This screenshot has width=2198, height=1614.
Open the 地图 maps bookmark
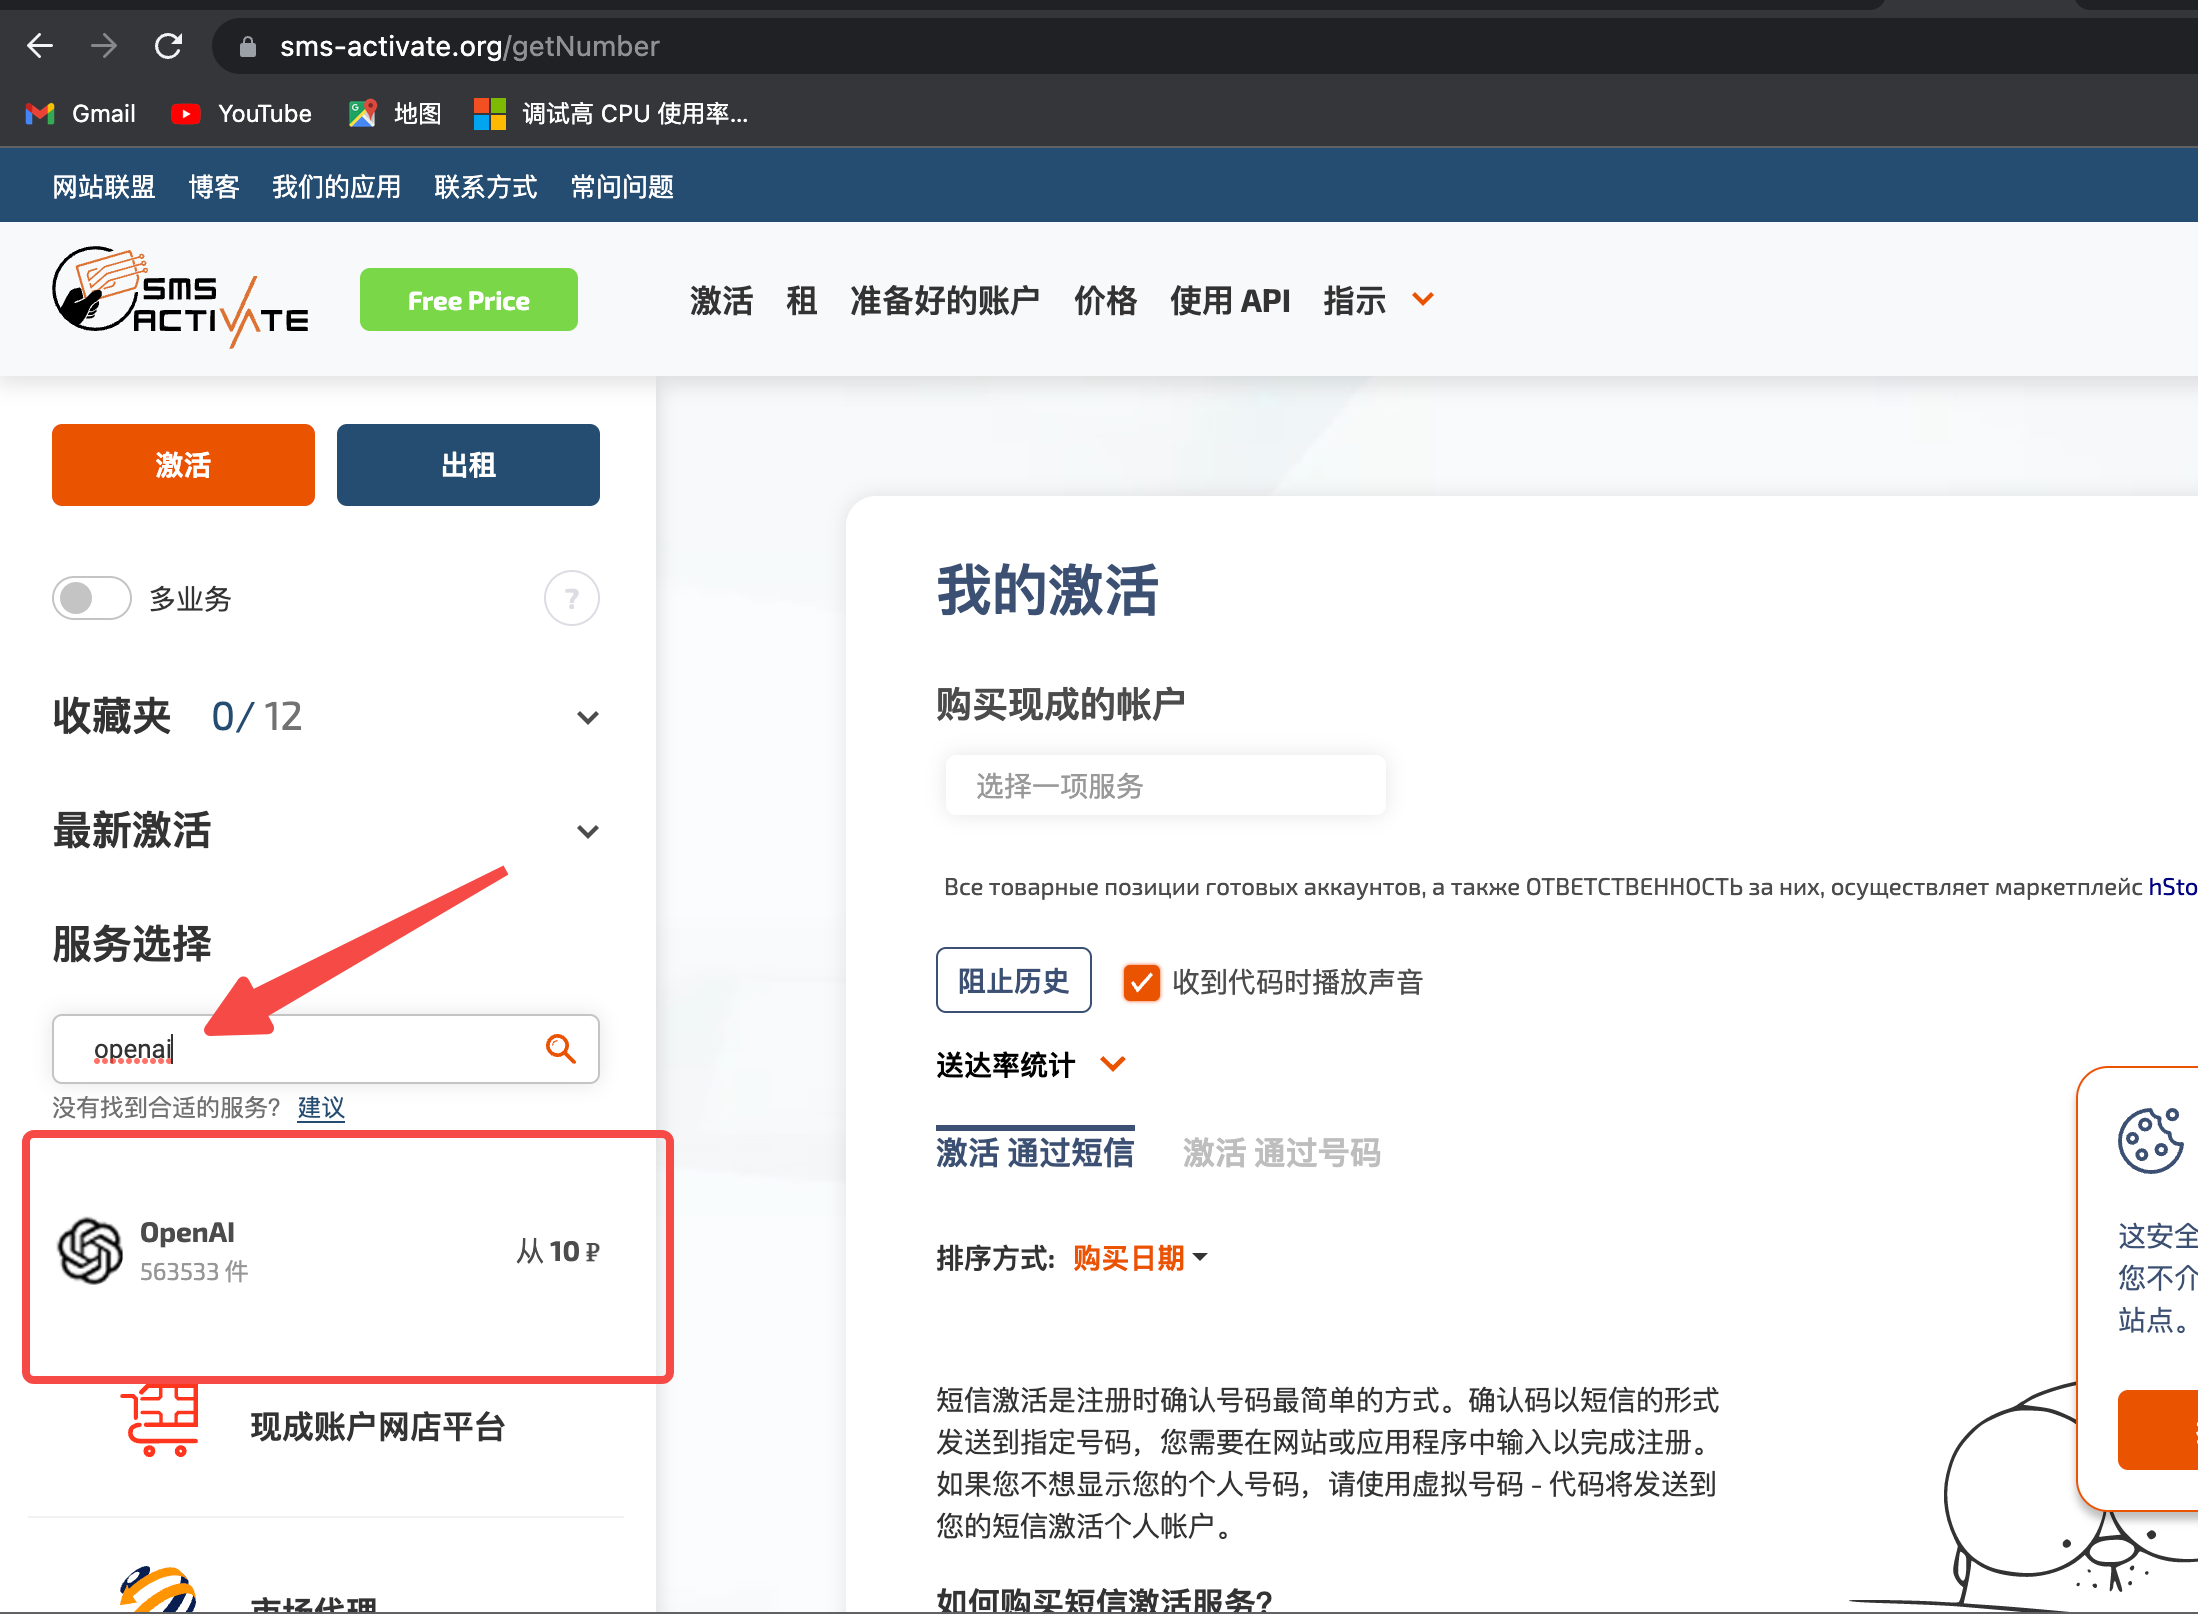click(394, 114)
